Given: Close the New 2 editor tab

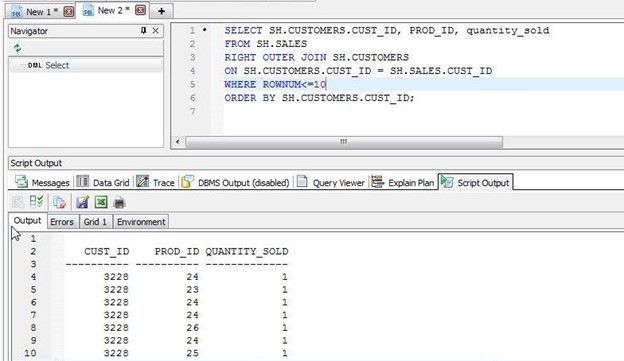Looking at the screenshot, I should pos(140,10).
